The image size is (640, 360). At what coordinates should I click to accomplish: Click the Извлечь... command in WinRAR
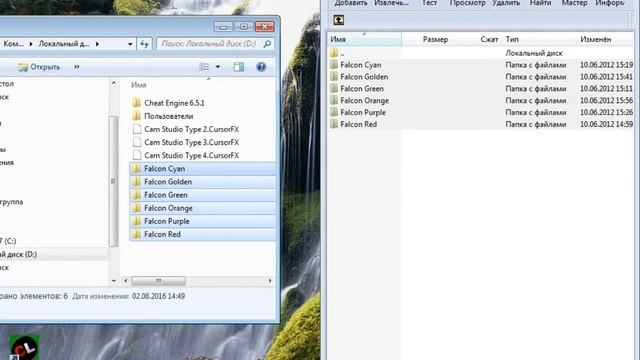coord(391,3)
